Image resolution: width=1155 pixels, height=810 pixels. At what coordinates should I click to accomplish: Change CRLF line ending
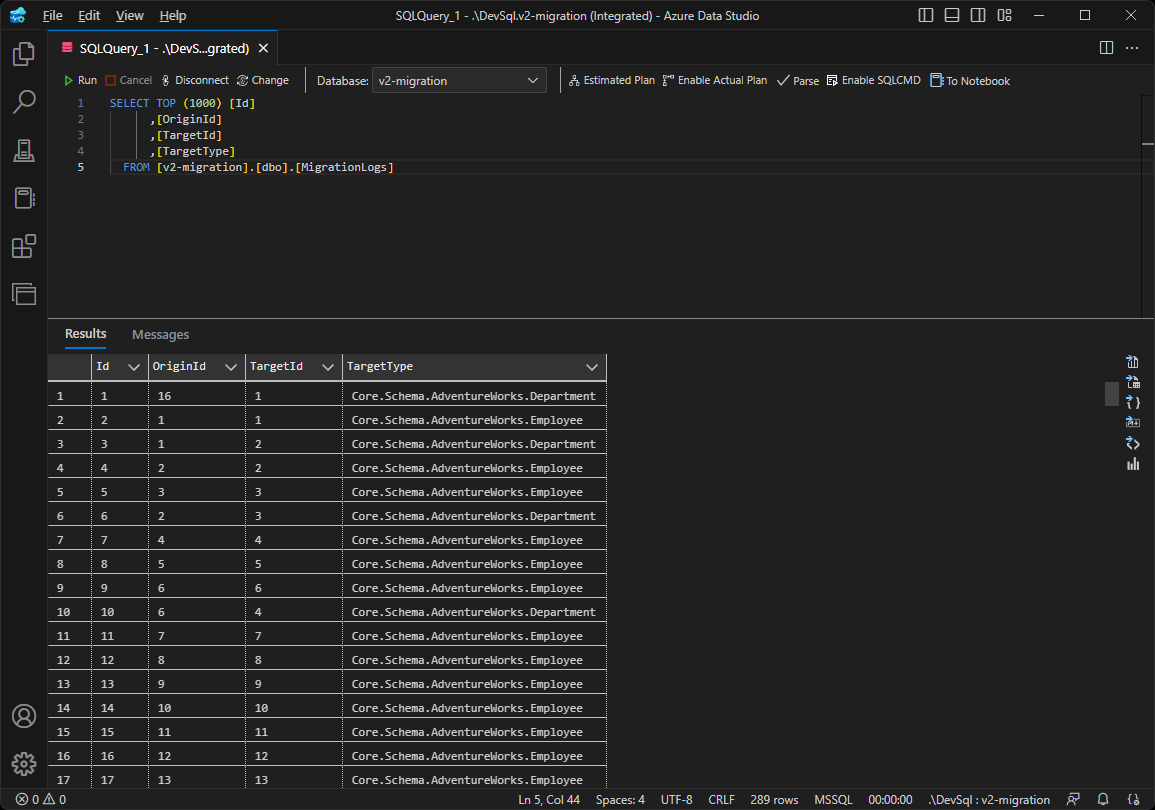721,800
